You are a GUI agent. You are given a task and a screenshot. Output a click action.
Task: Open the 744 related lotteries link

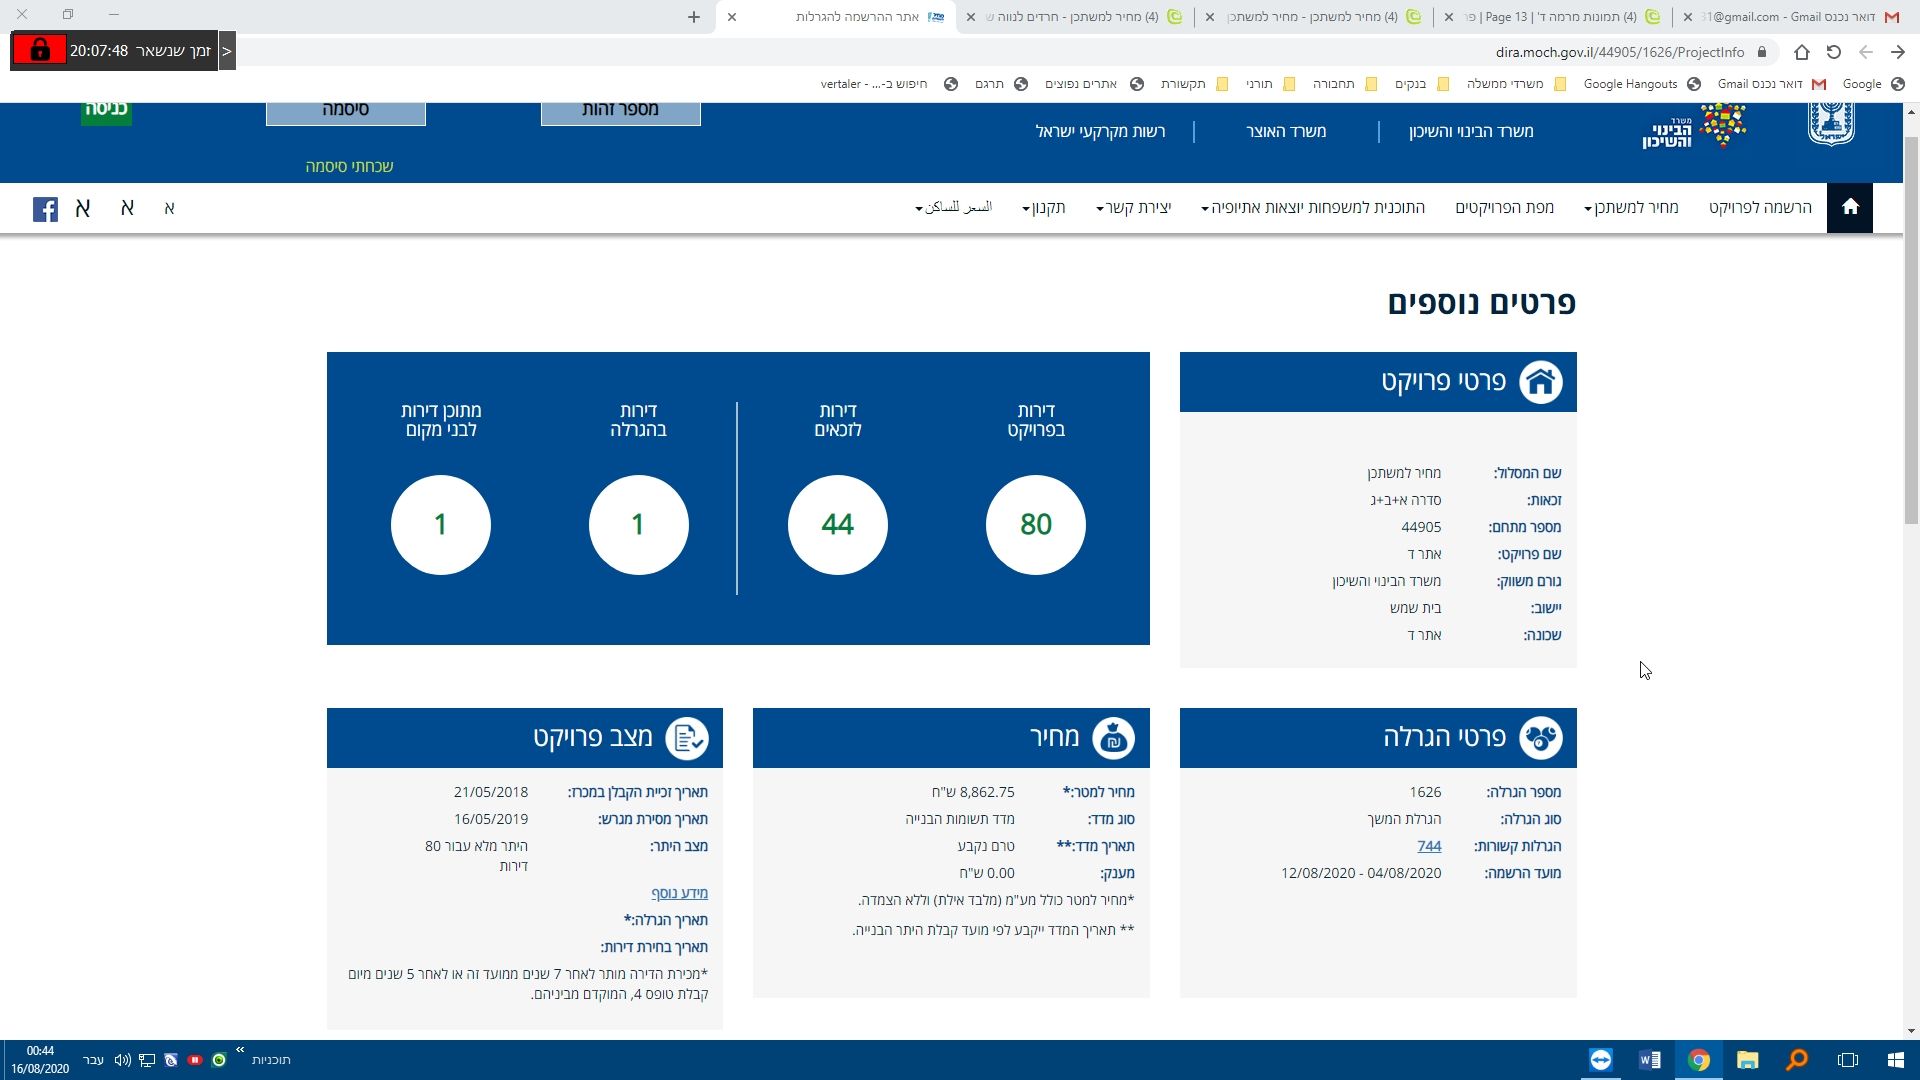point(1429,845)
